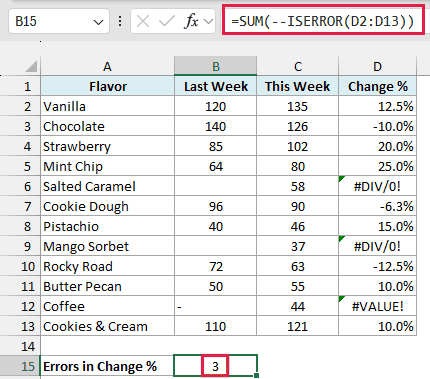
Task: Select the Strawberry cell
Action: 107,146
